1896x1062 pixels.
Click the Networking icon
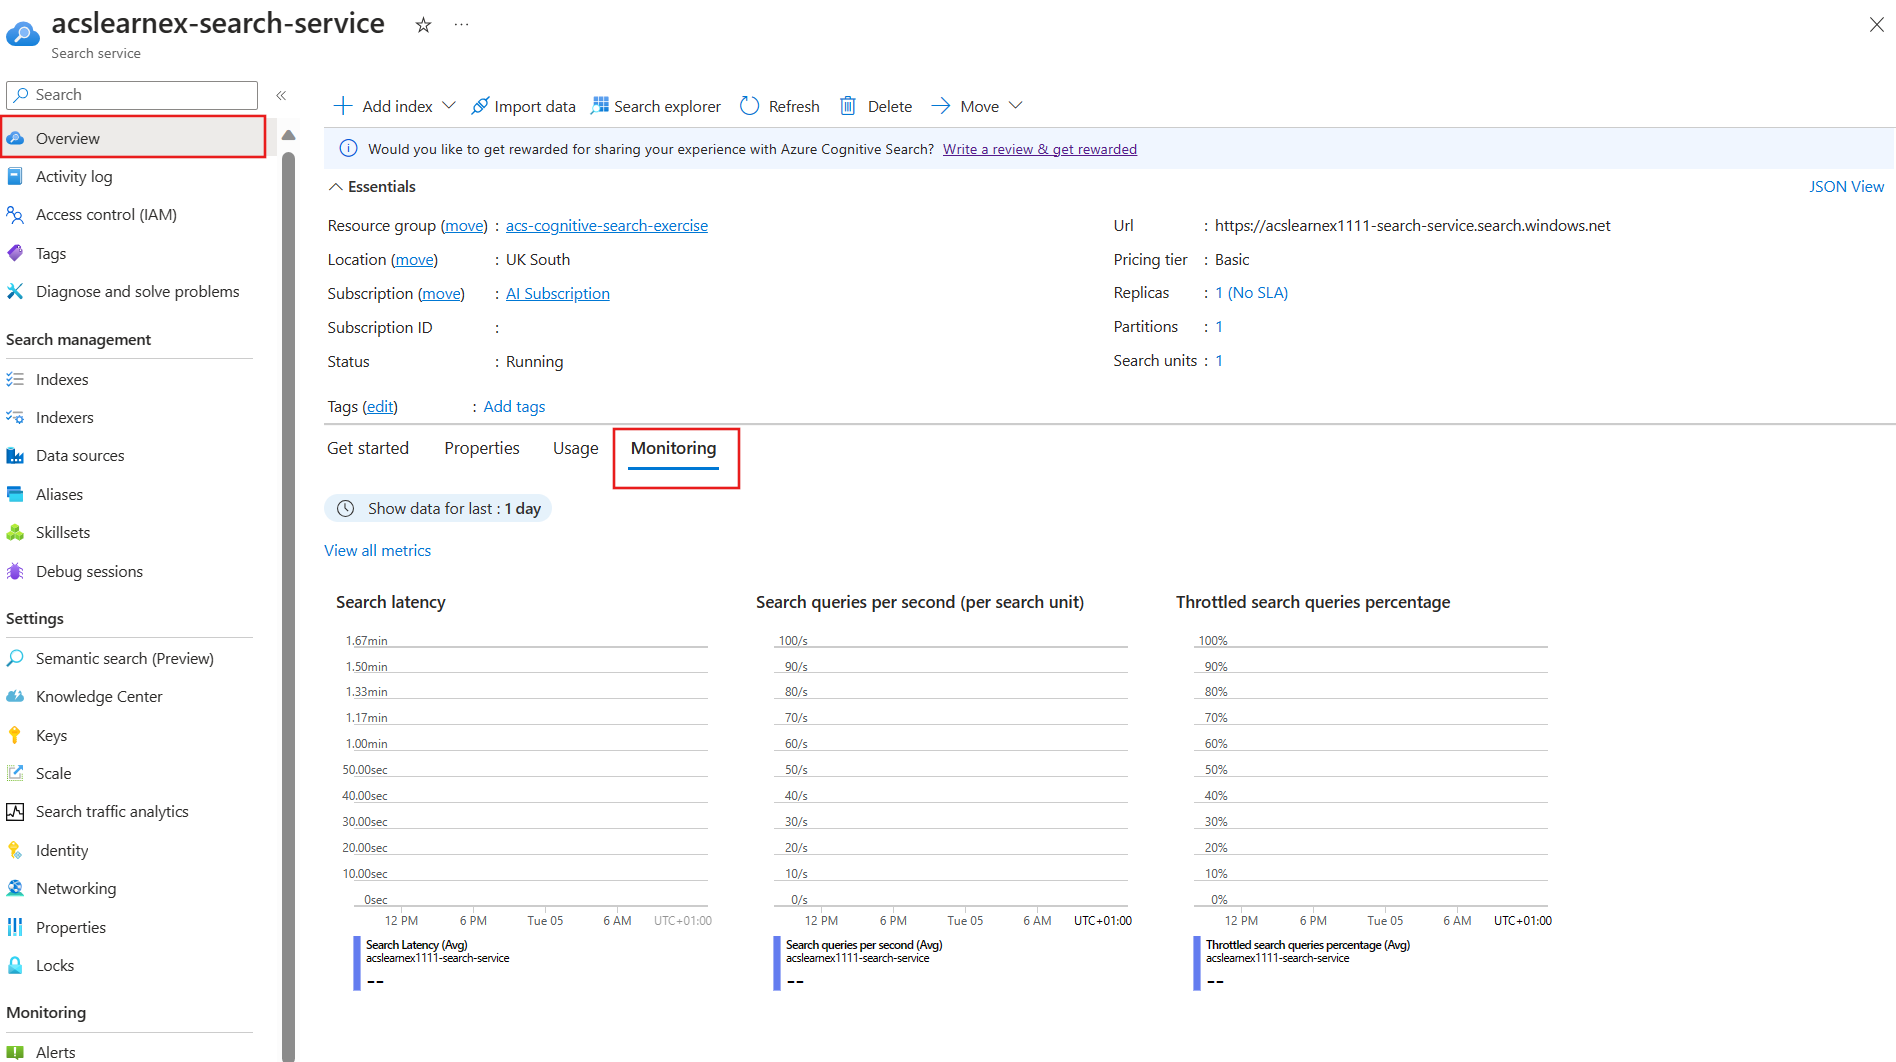point(15,888)
